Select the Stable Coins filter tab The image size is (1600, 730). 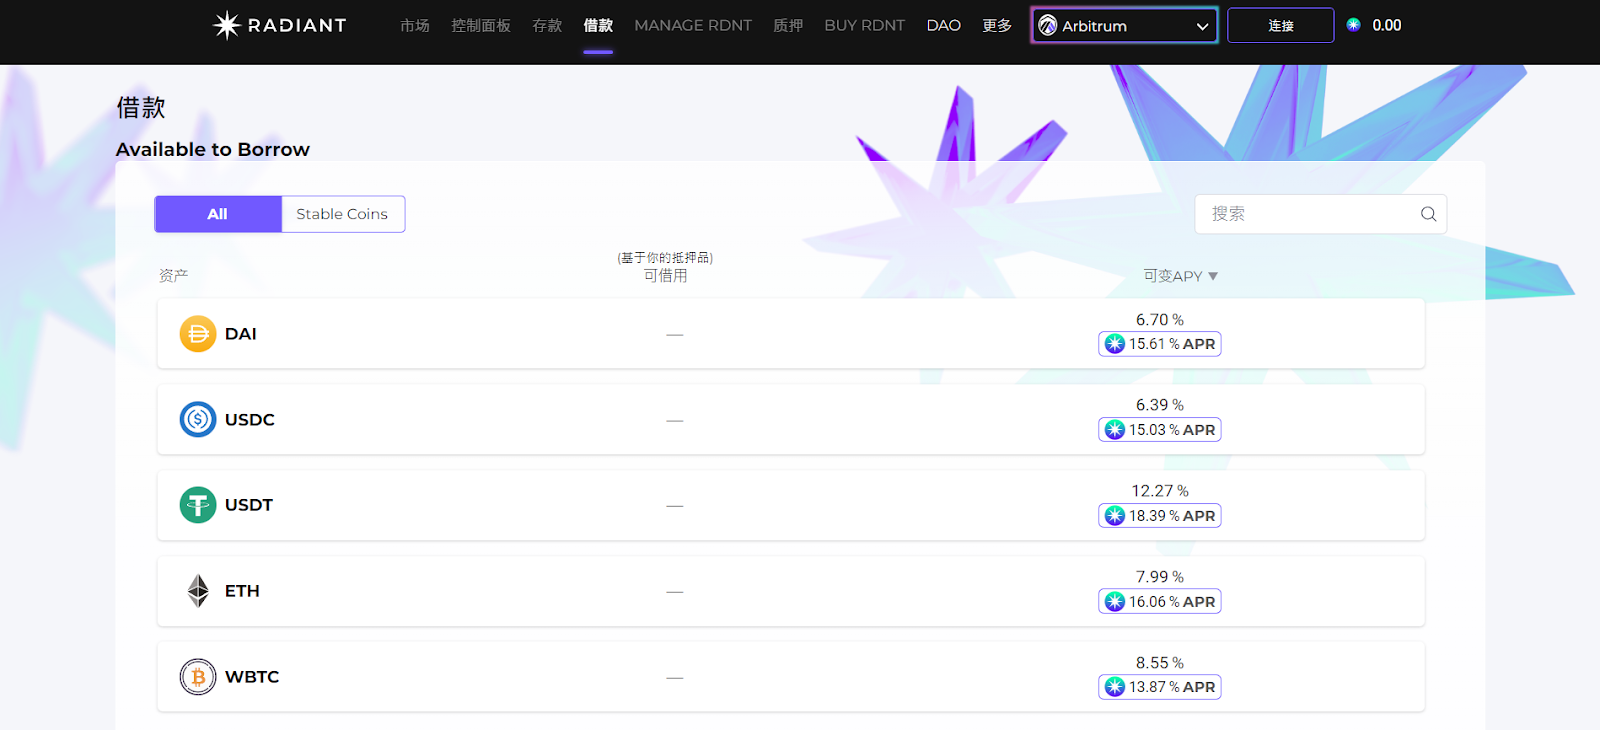[x=342, y=214]
